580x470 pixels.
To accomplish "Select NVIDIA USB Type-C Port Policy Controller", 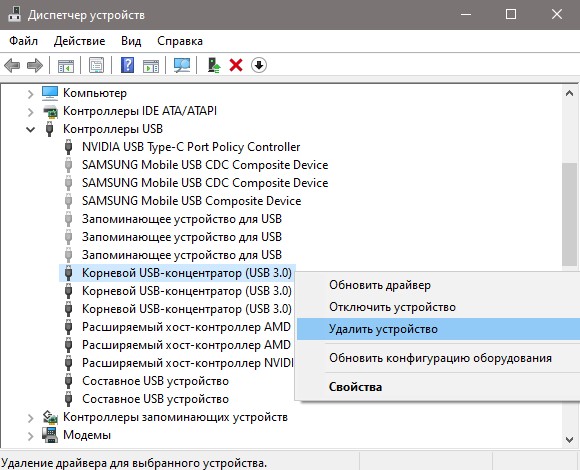I will click(x=191, y=147).
